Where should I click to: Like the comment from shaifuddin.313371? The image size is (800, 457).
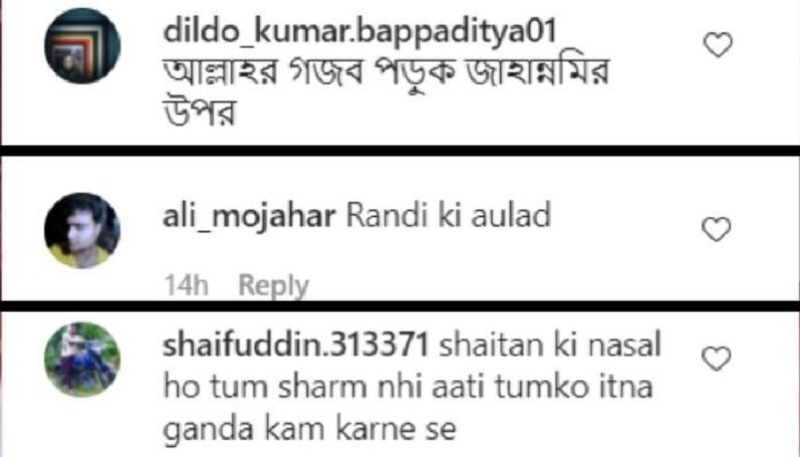pos(716,359)
